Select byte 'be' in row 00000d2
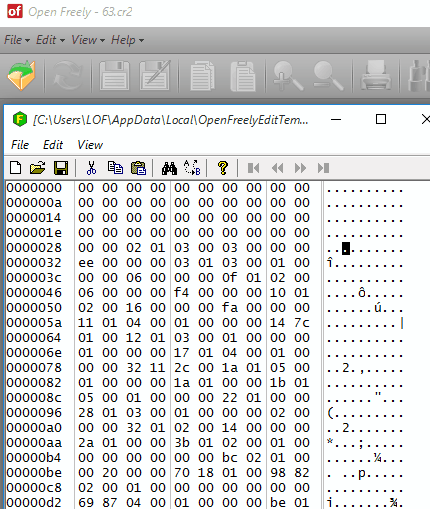Viewport: 430px width, 509px height. click(x=278, y=503)
